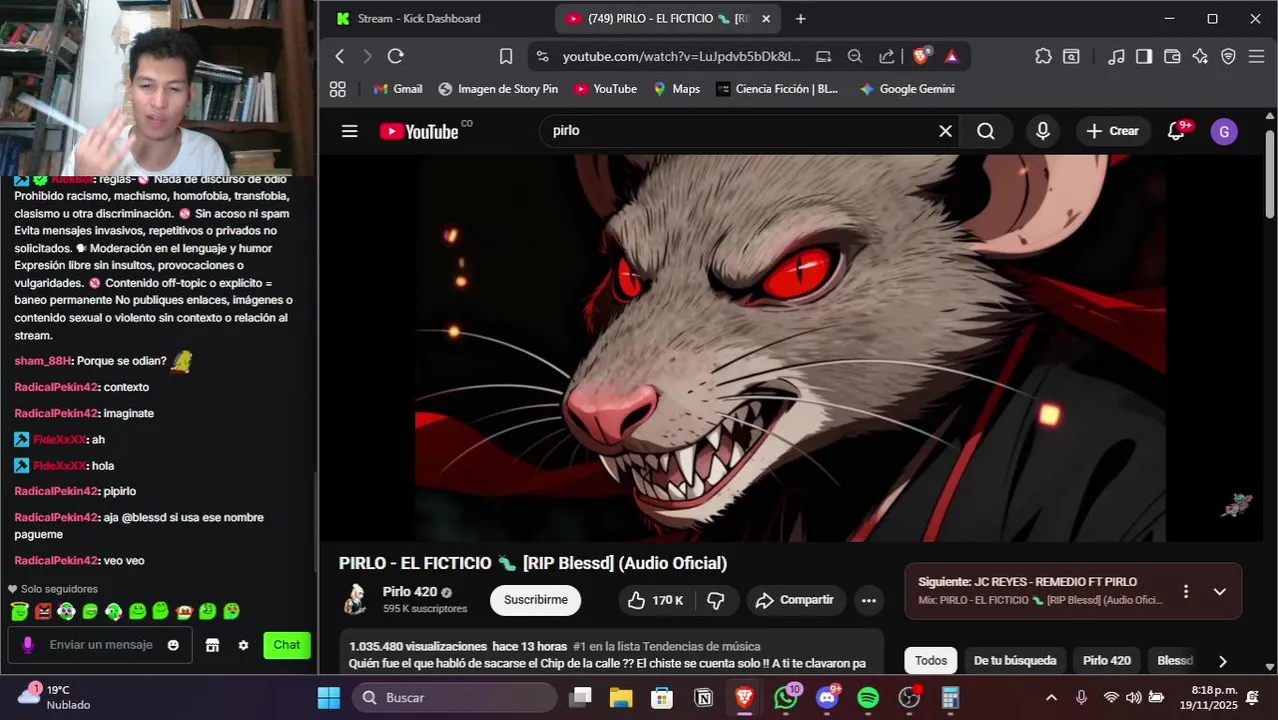The height and width of the screenshot is (720, 1278).
Task: Open YouTube notifications bell
Action: point(1177,131)
